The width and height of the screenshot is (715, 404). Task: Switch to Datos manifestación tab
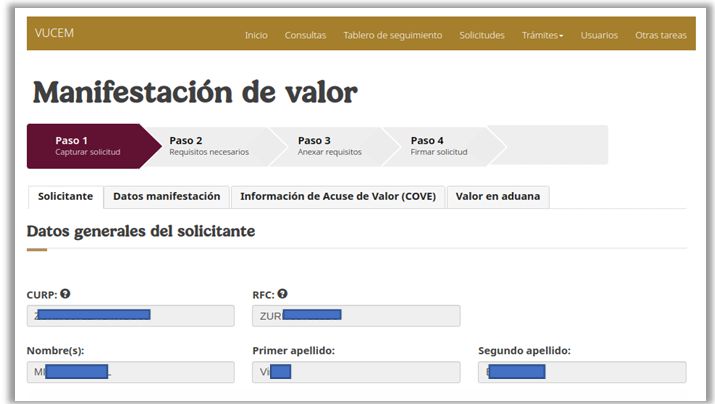(167, 197)
